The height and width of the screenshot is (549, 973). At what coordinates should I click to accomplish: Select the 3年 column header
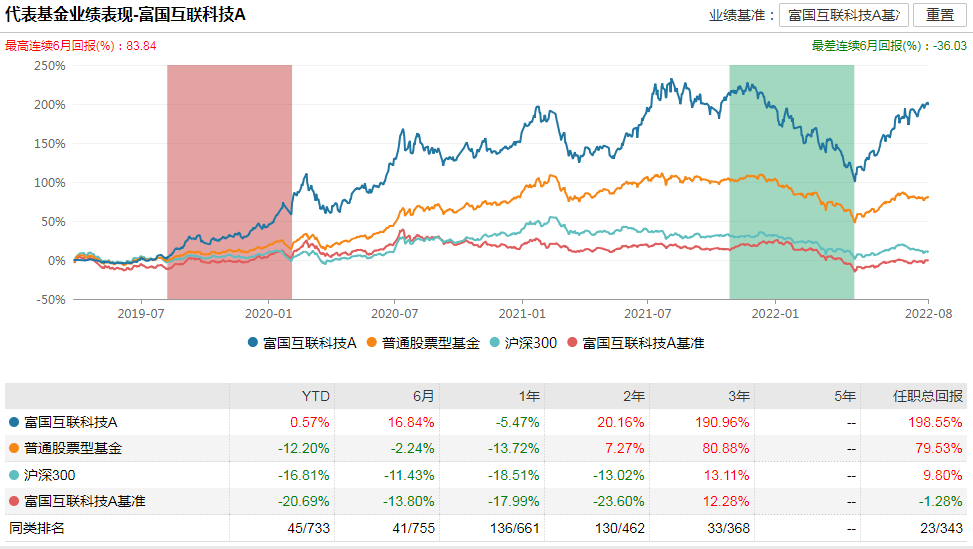tap(739, 396)
